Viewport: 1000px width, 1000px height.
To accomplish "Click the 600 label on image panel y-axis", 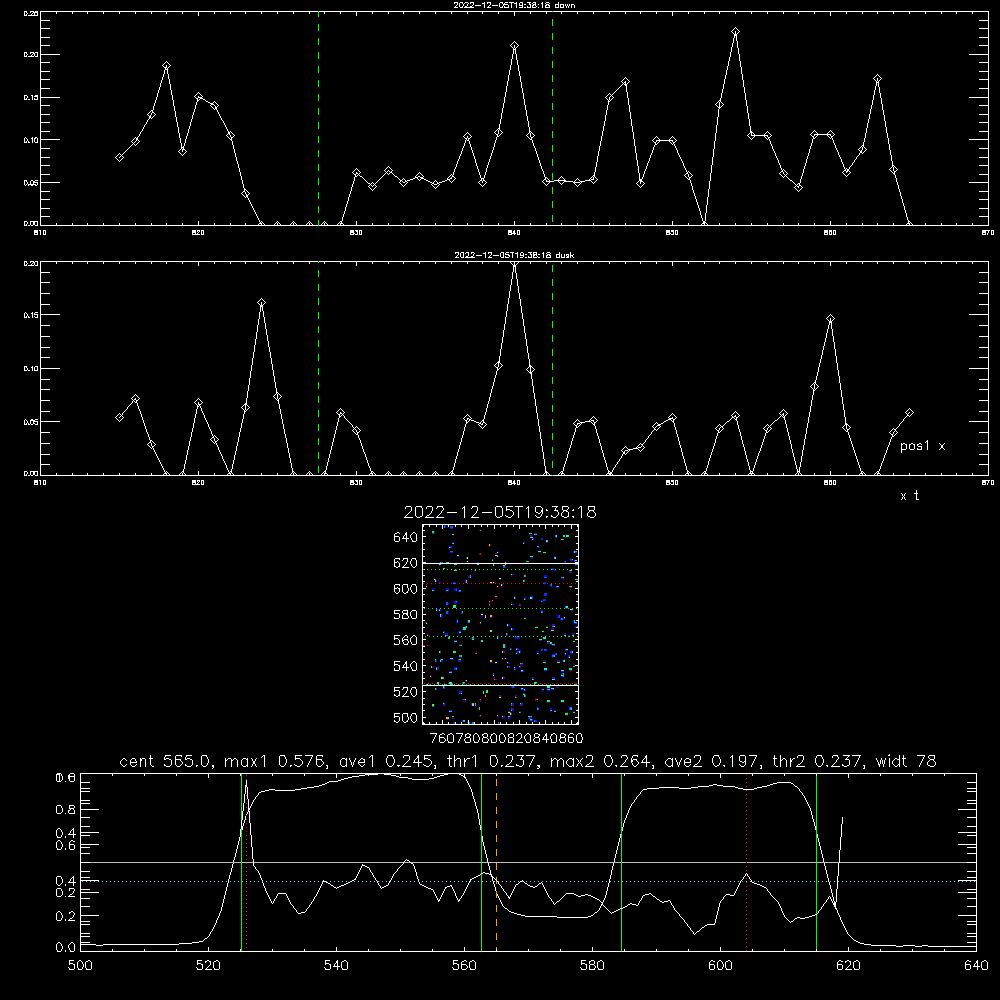I will pos(406,589).
